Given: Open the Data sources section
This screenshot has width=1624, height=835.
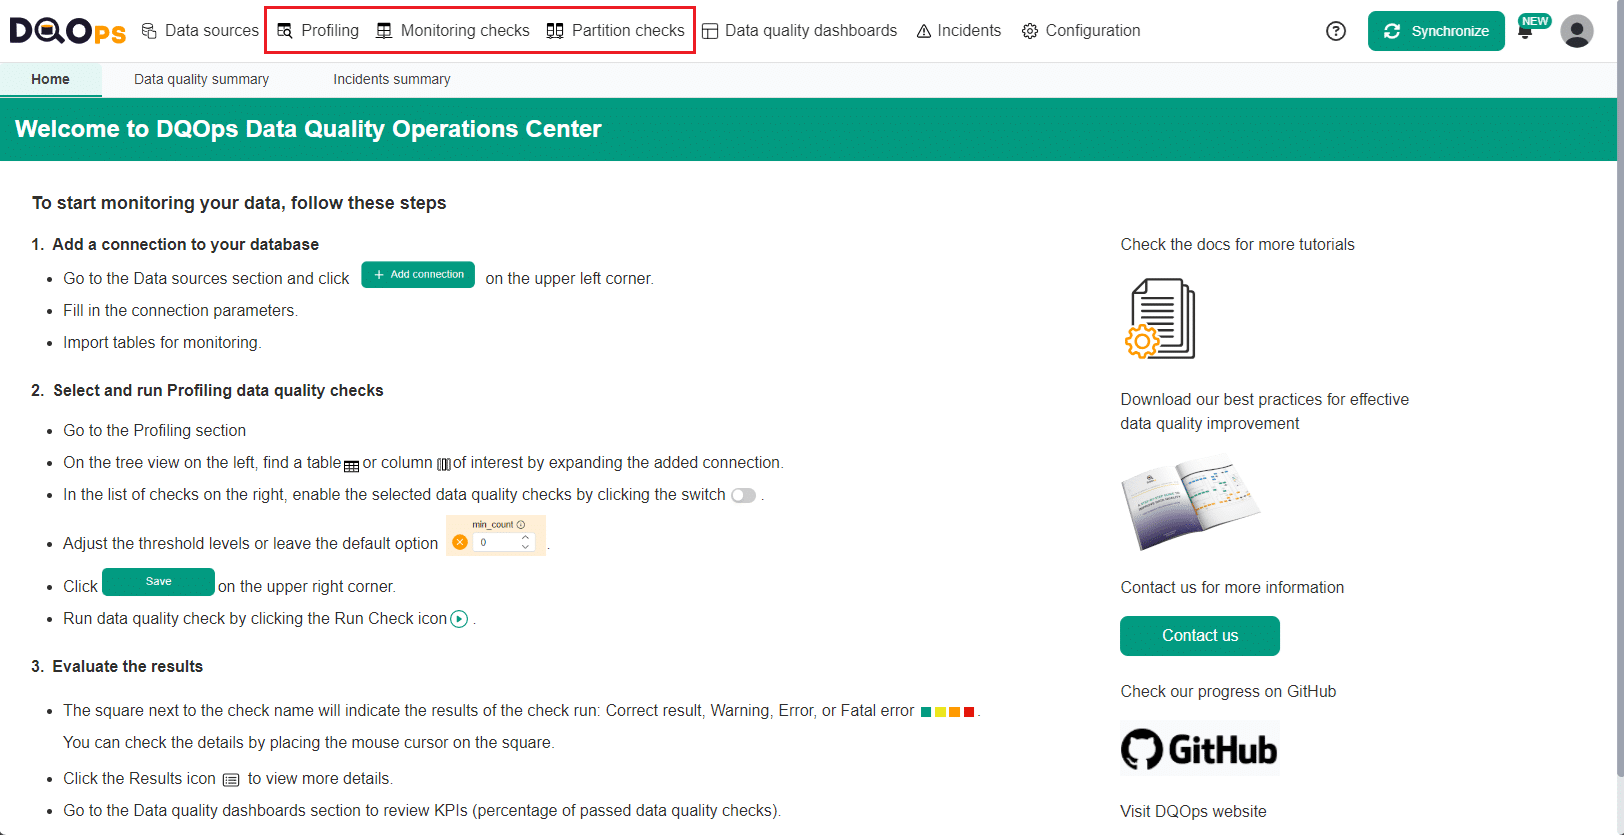Looking at the screenshot, I should click(200, 31).
